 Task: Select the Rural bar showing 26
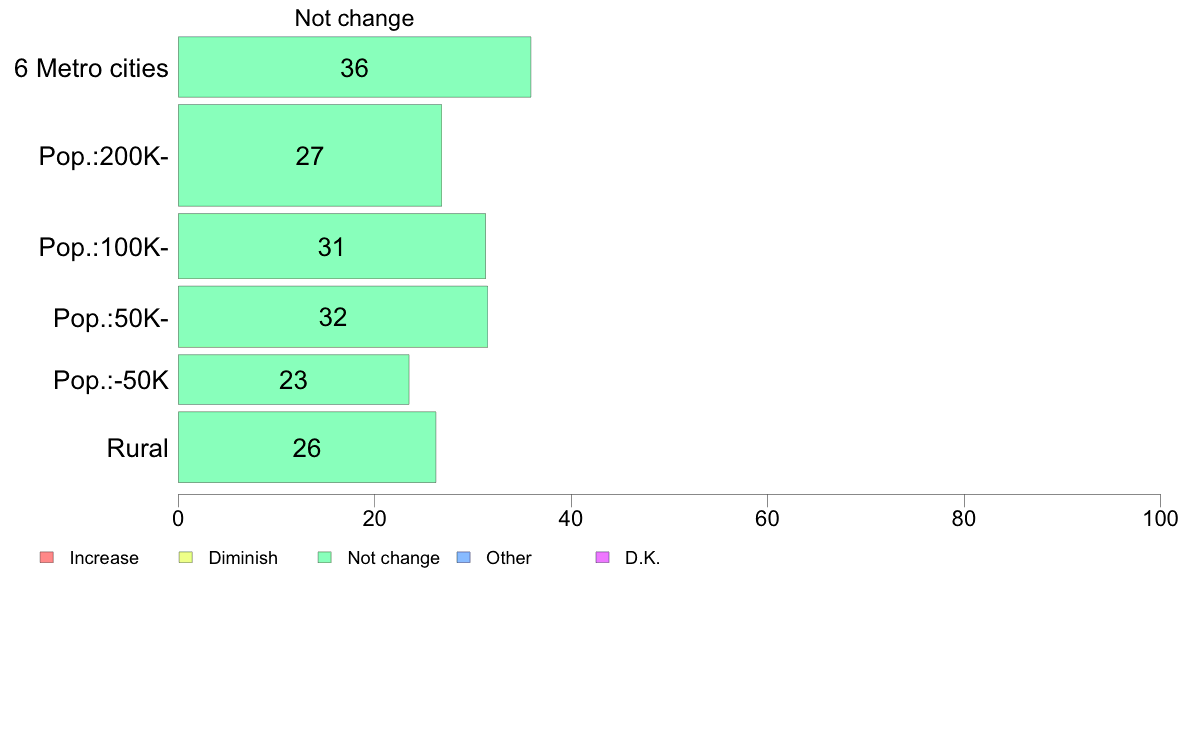tap(307, 447)
